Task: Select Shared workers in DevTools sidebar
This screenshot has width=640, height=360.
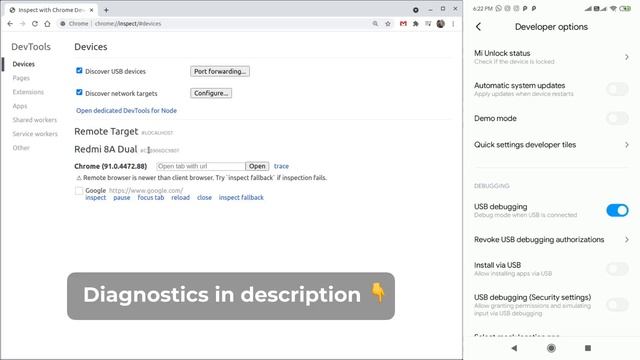Action: click(x=35, y=120)
